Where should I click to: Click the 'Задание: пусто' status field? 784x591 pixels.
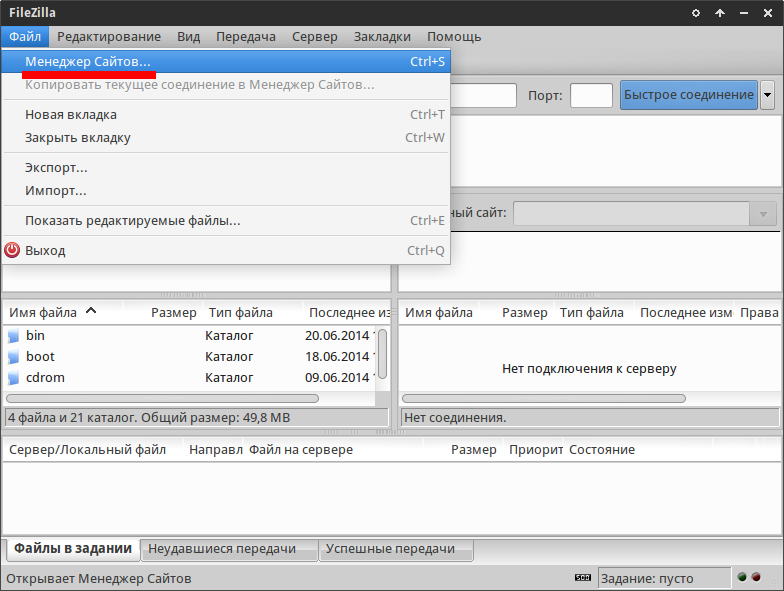point(664,578)
